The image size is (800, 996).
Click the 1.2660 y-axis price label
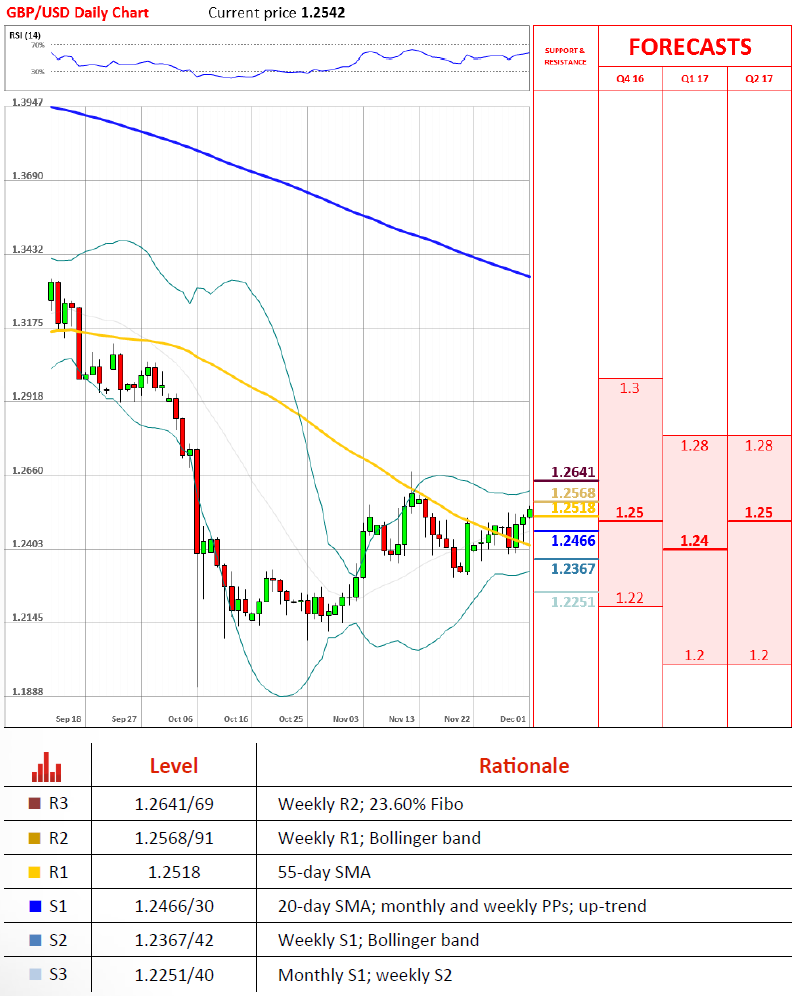pos(28,471)
